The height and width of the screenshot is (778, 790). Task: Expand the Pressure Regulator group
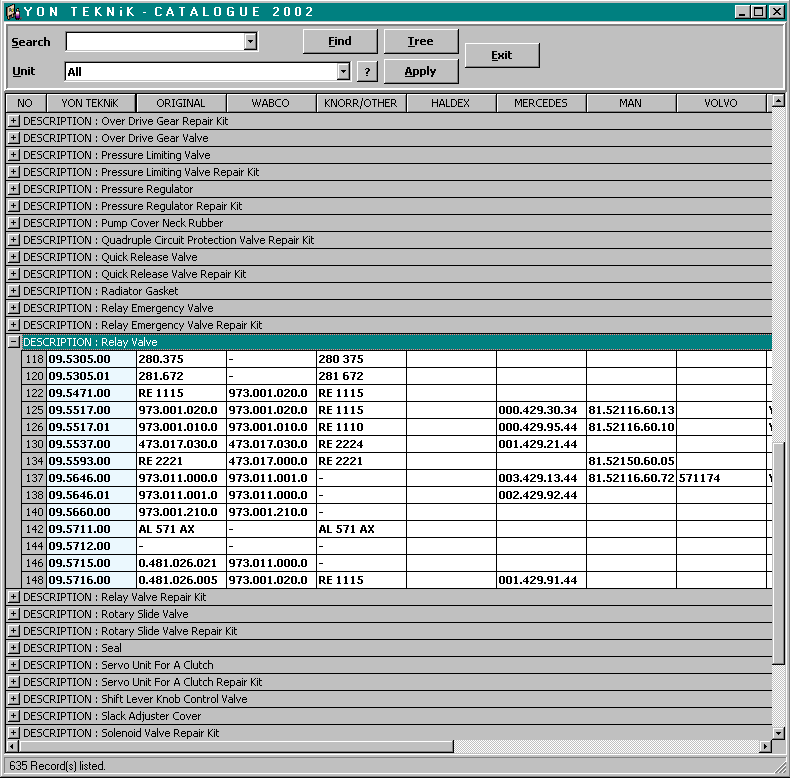tap(14, 189)
